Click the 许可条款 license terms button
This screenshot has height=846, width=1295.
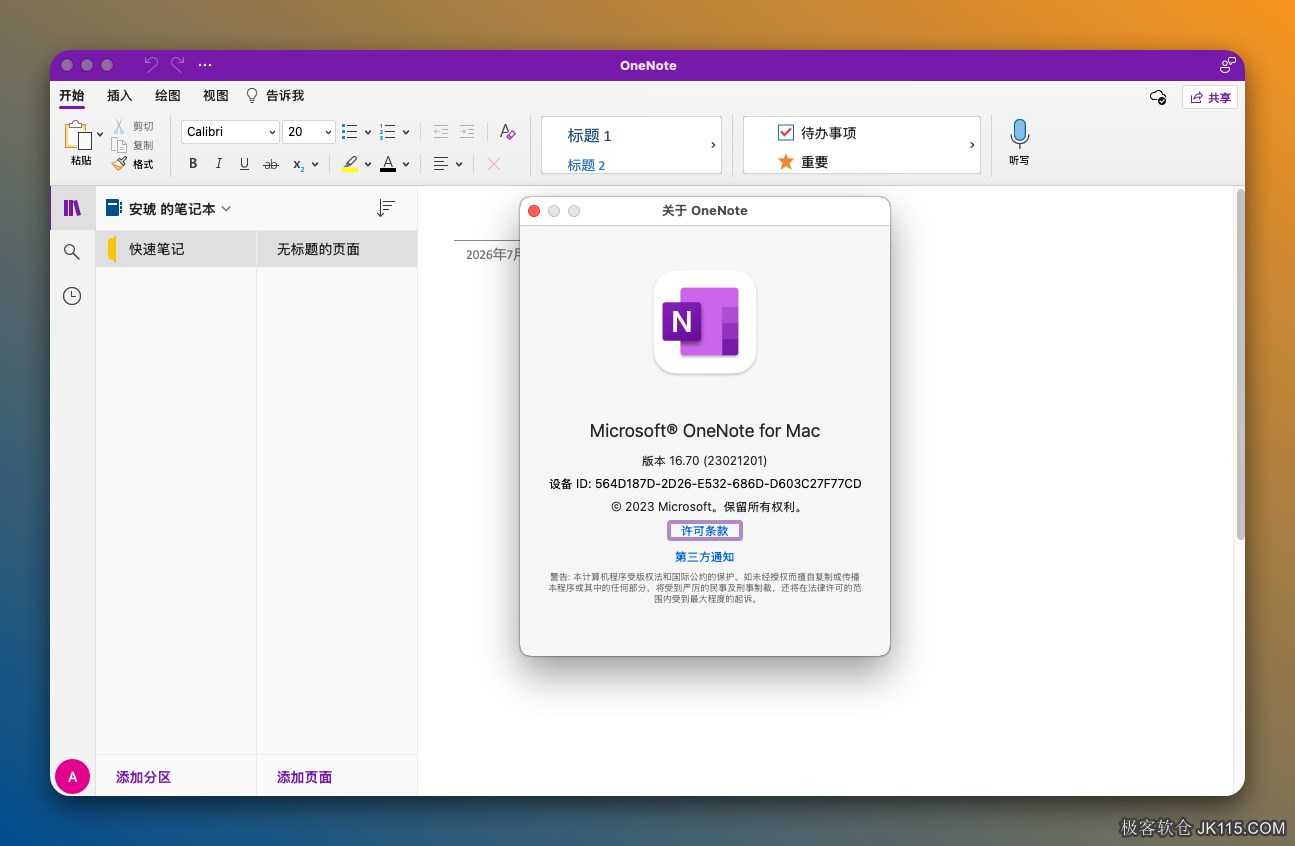point(705,531)
